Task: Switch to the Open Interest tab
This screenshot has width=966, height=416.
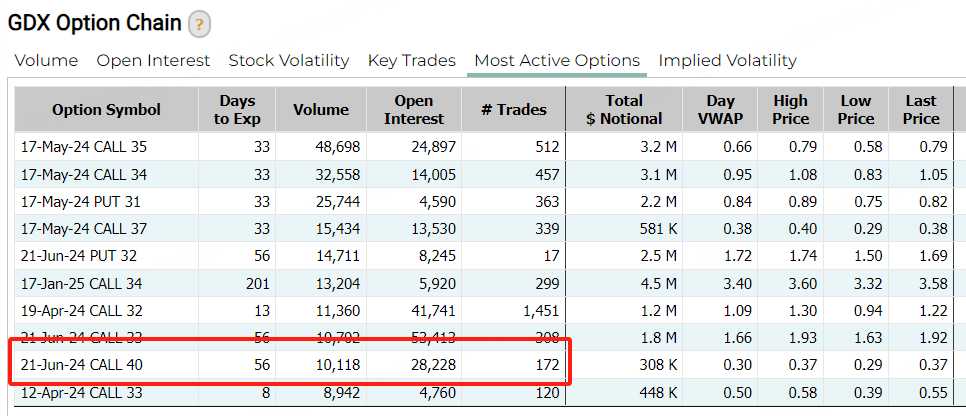Action: pyautogui.click(x=153, y=61)
